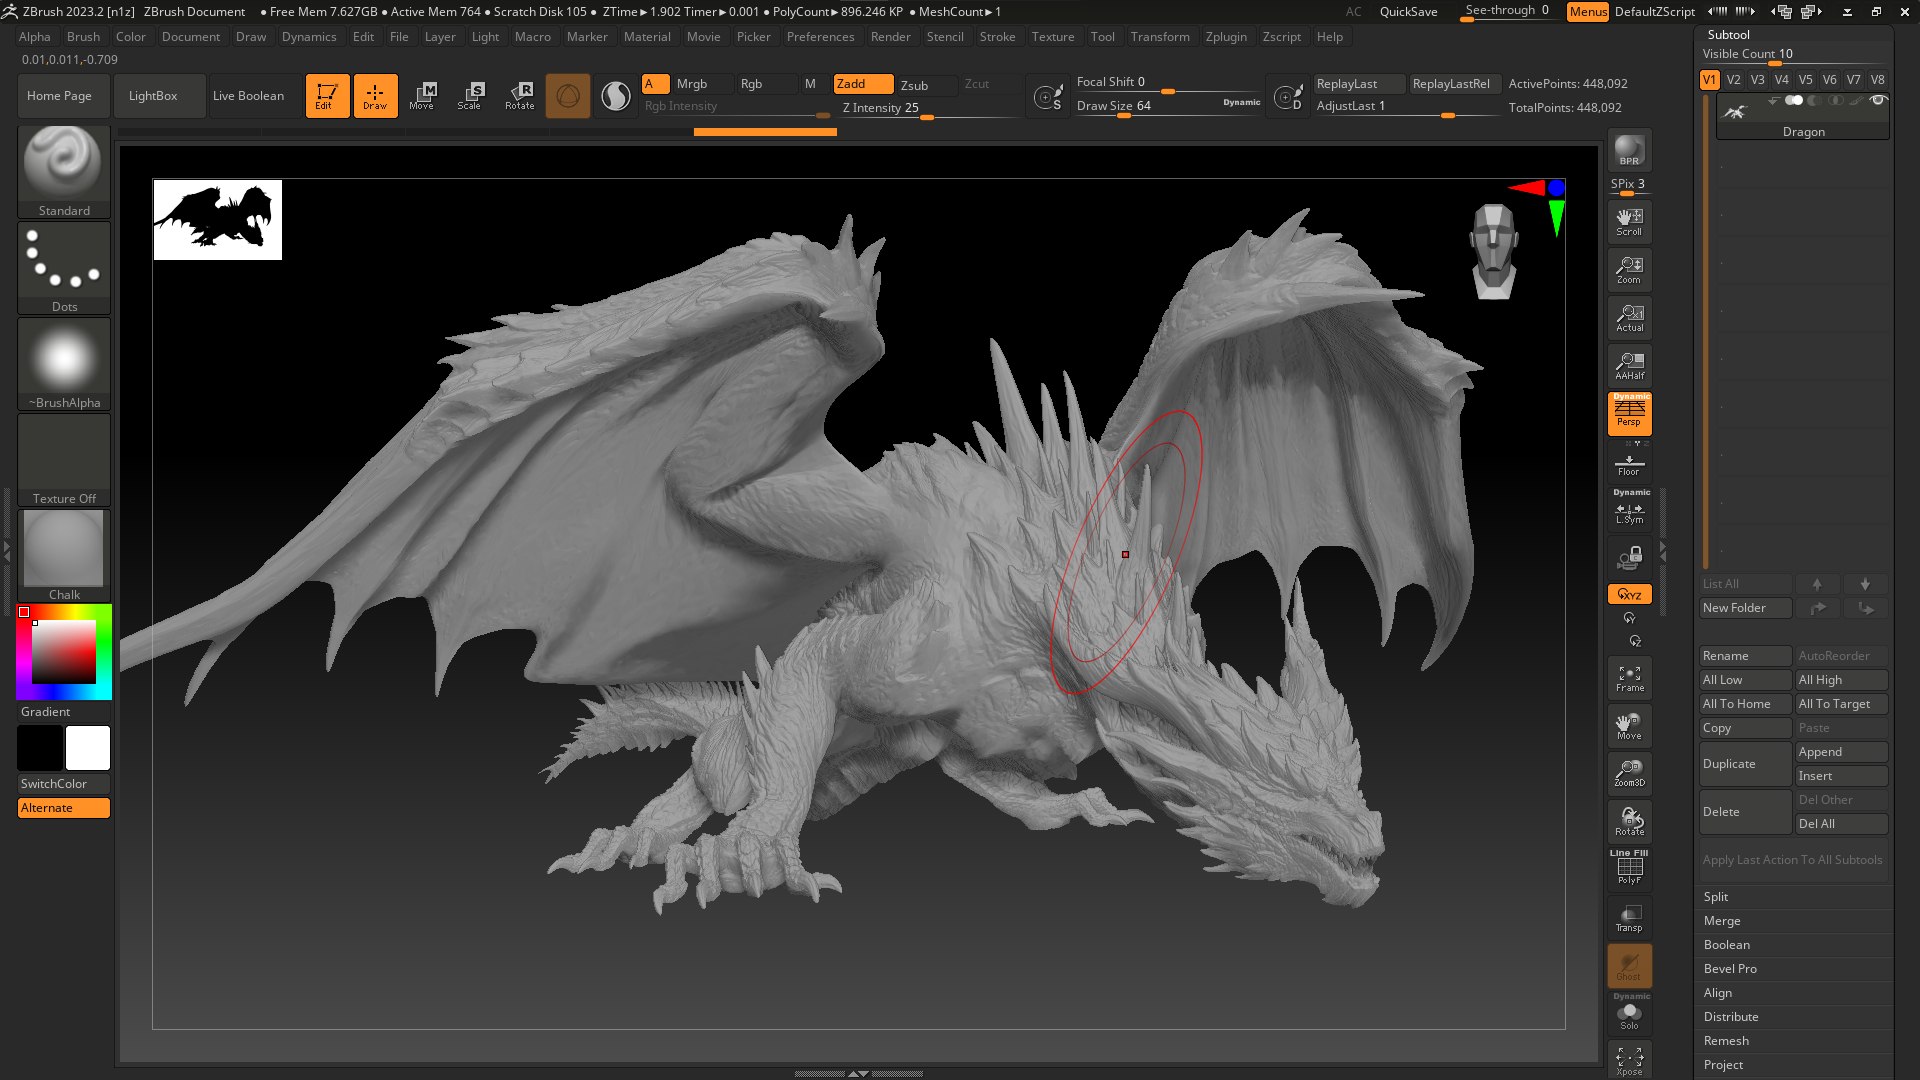Screen dimensions: 1920x1080
Task: Open the Dots stroke selector
Action: pyautogui.click(x=64, y=267)
